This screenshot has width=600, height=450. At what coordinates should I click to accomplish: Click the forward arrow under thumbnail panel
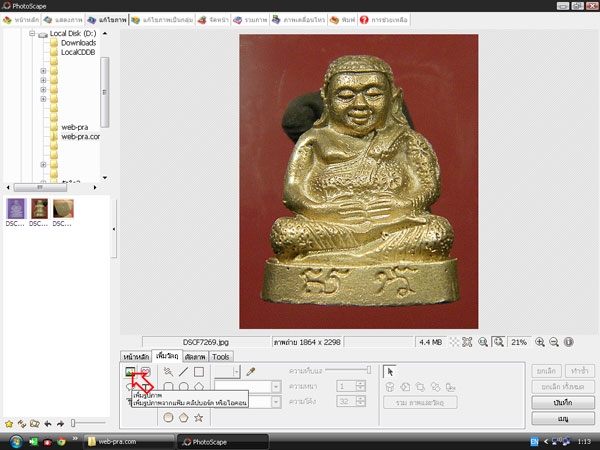pyautogui.click(x=60, y=424)
